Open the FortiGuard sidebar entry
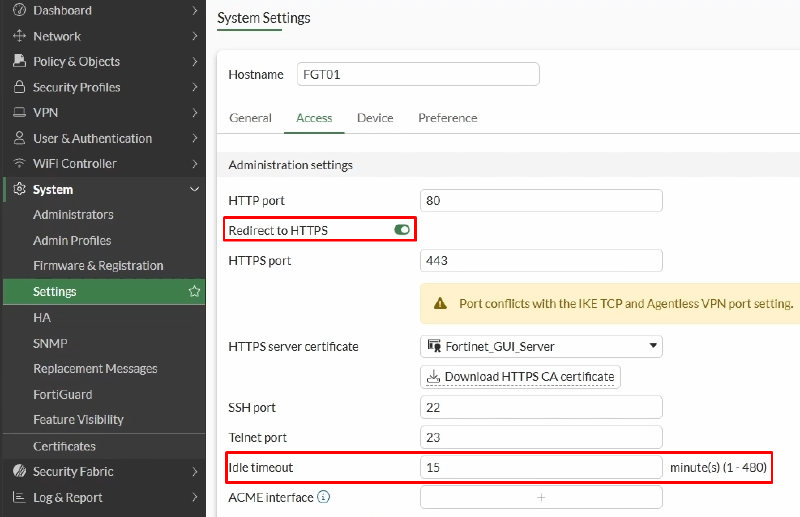This screenshot has width=800, height=517. click(x=63, y=395)
